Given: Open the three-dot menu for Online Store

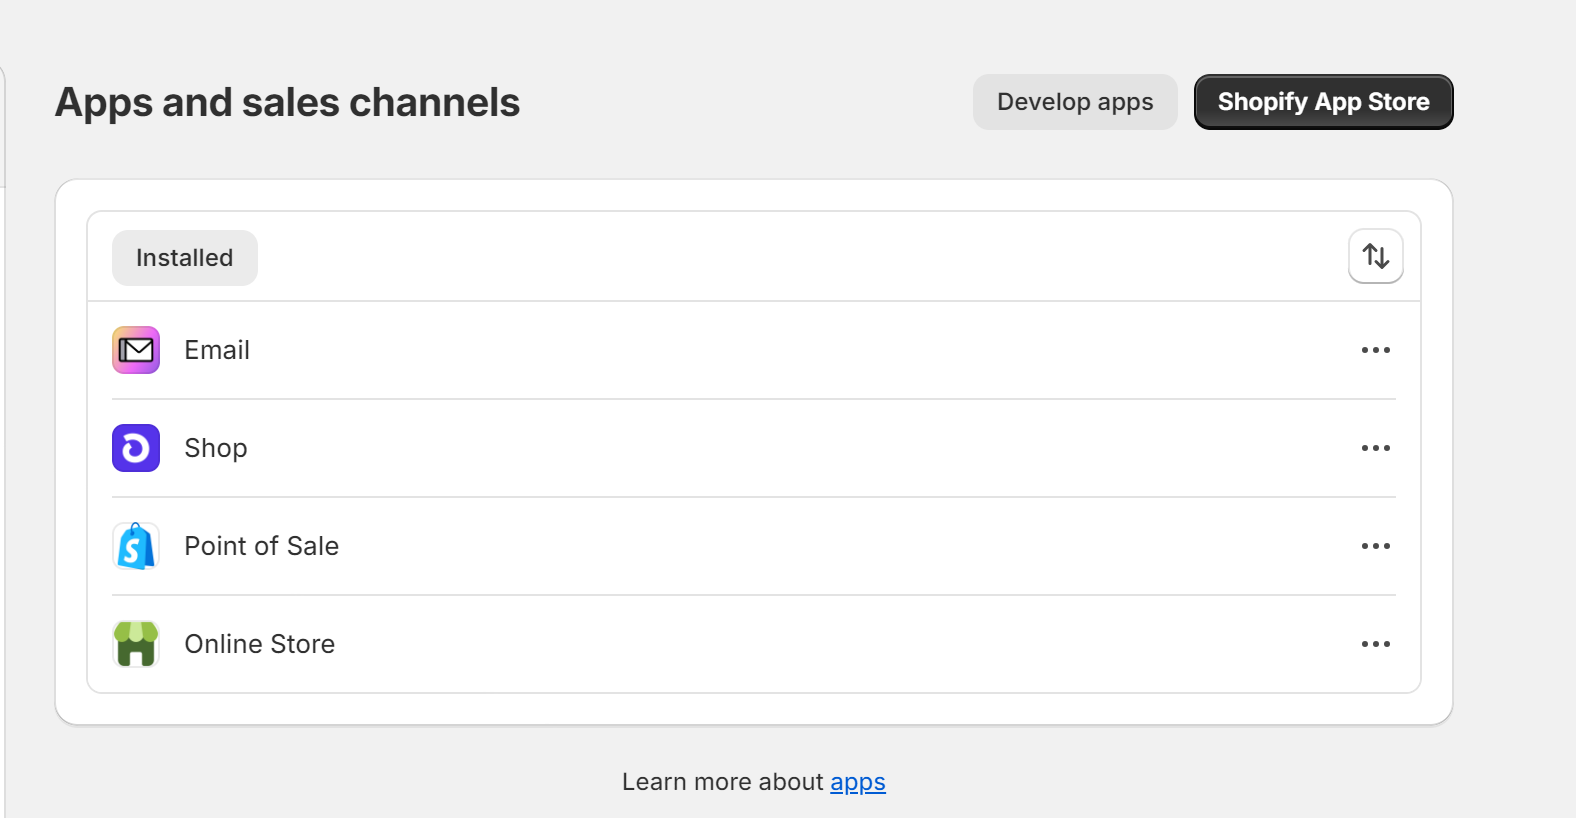Looking at the screenshot, I should (1376, 644).
